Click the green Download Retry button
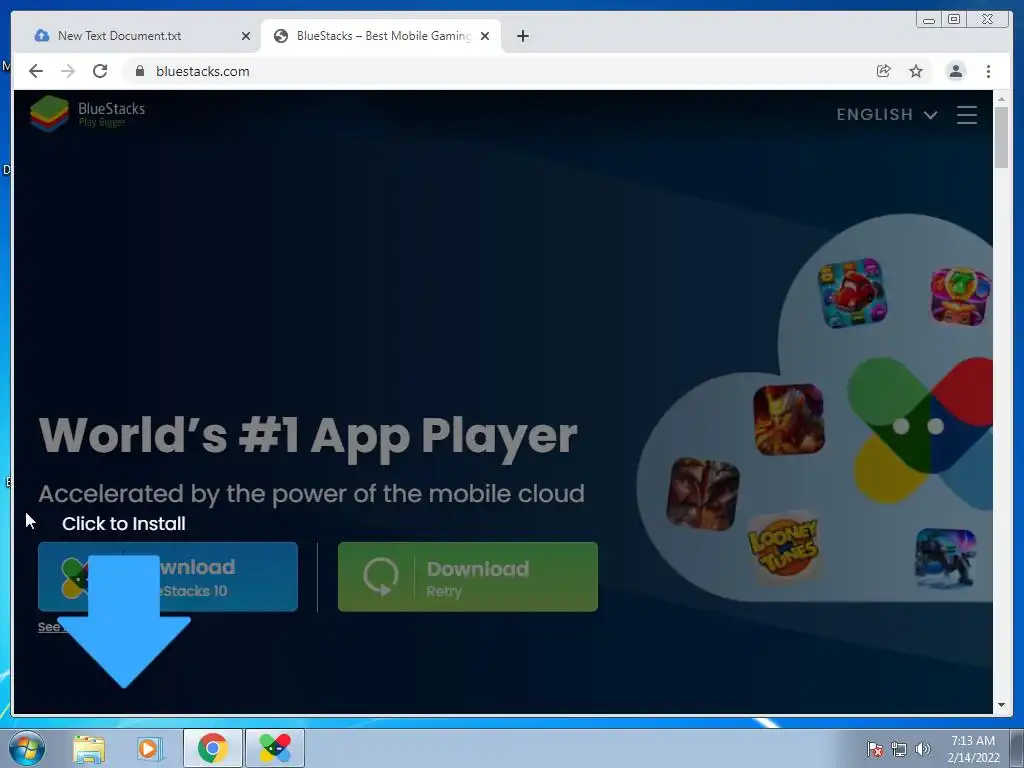The image size is (1024, 768). 468,577
